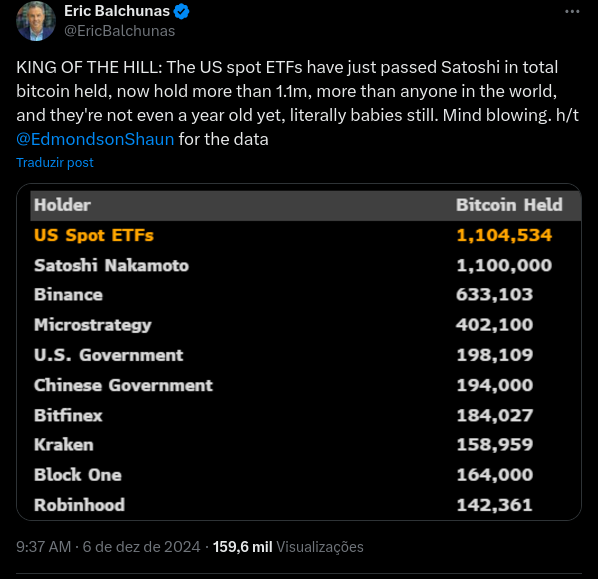Screen dimensions: 598x579
Task: Click the U.S. Government row label
Action: (x=108, y=355)
